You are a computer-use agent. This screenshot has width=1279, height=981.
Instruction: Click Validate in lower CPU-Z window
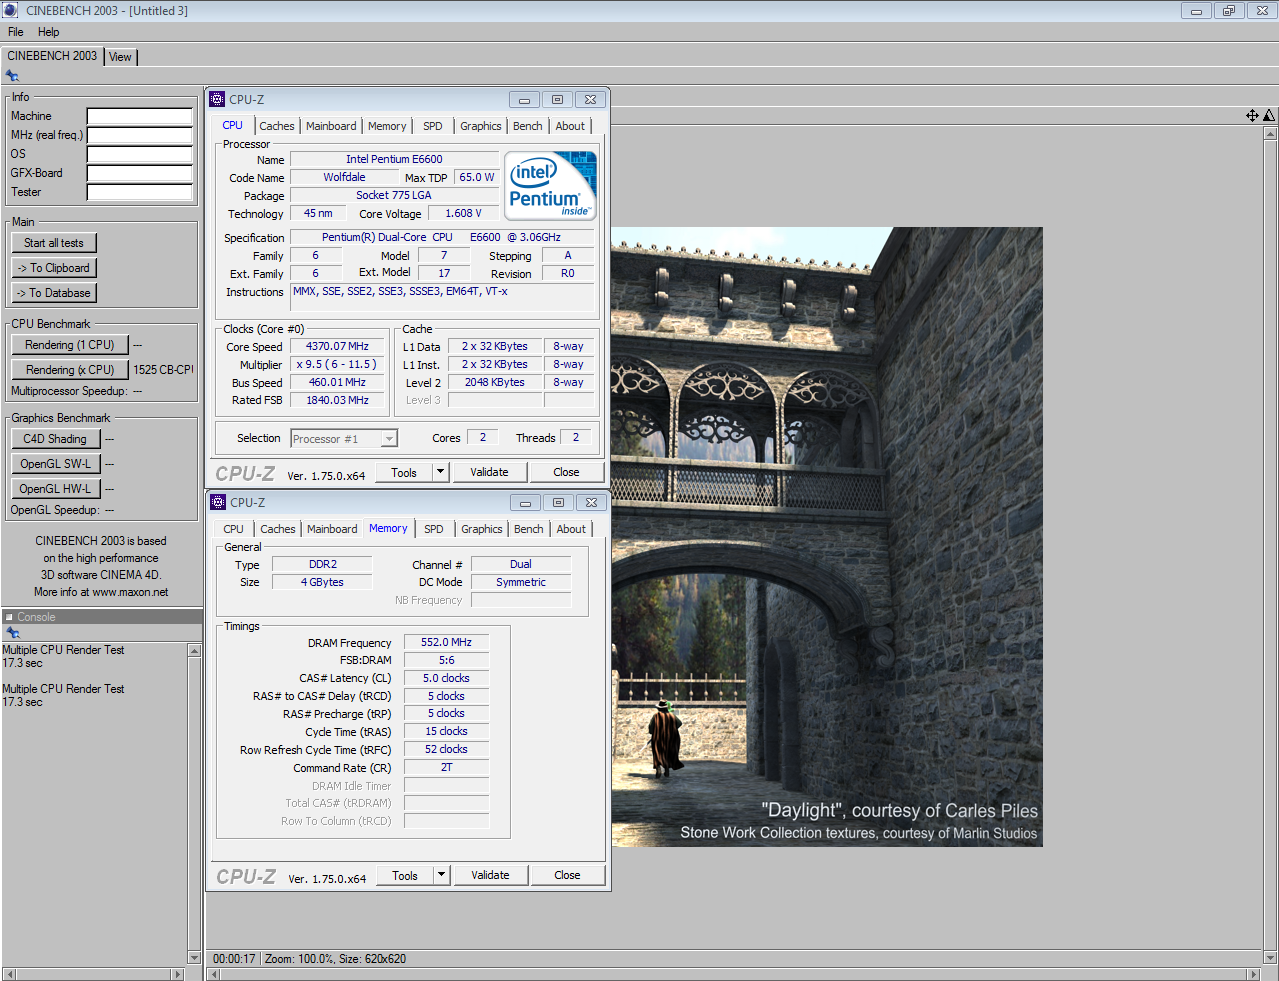(490, 876)
